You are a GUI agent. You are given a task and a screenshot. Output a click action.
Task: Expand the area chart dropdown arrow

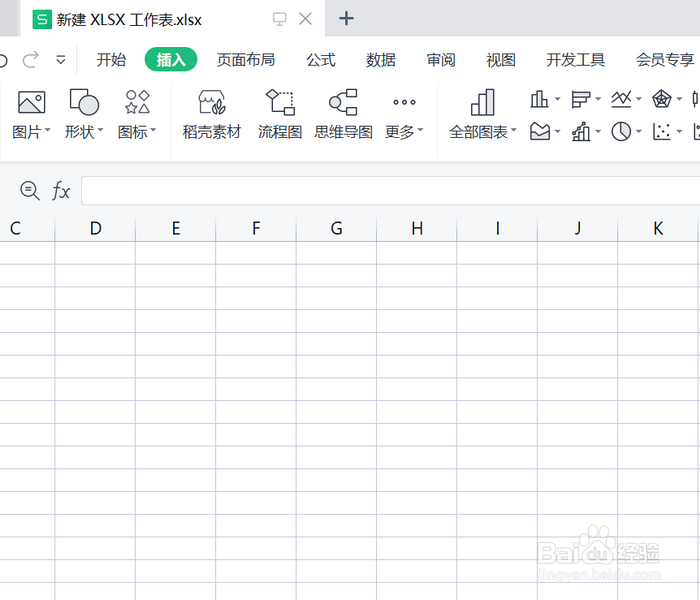tap(557, 132)
